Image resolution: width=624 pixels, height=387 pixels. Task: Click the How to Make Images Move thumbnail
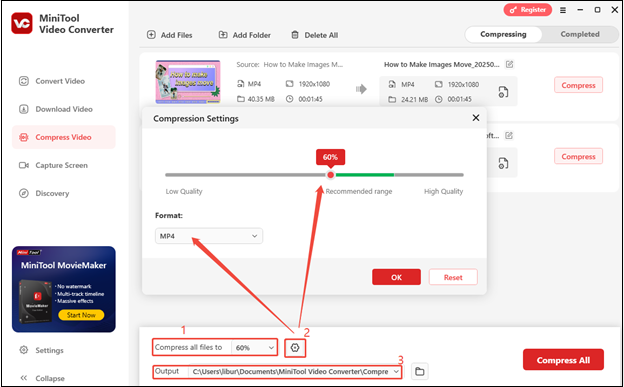click(x=188, y=82)
